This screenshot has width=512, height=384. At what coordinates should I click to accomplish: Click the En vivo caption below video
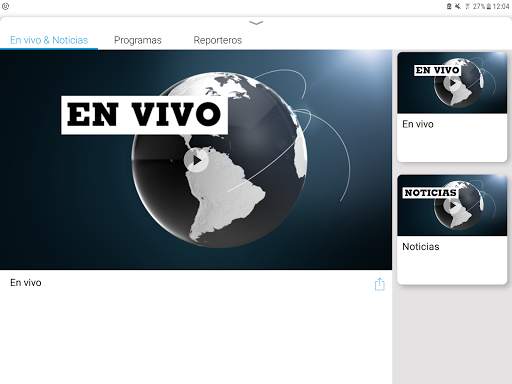pos(26,283)
